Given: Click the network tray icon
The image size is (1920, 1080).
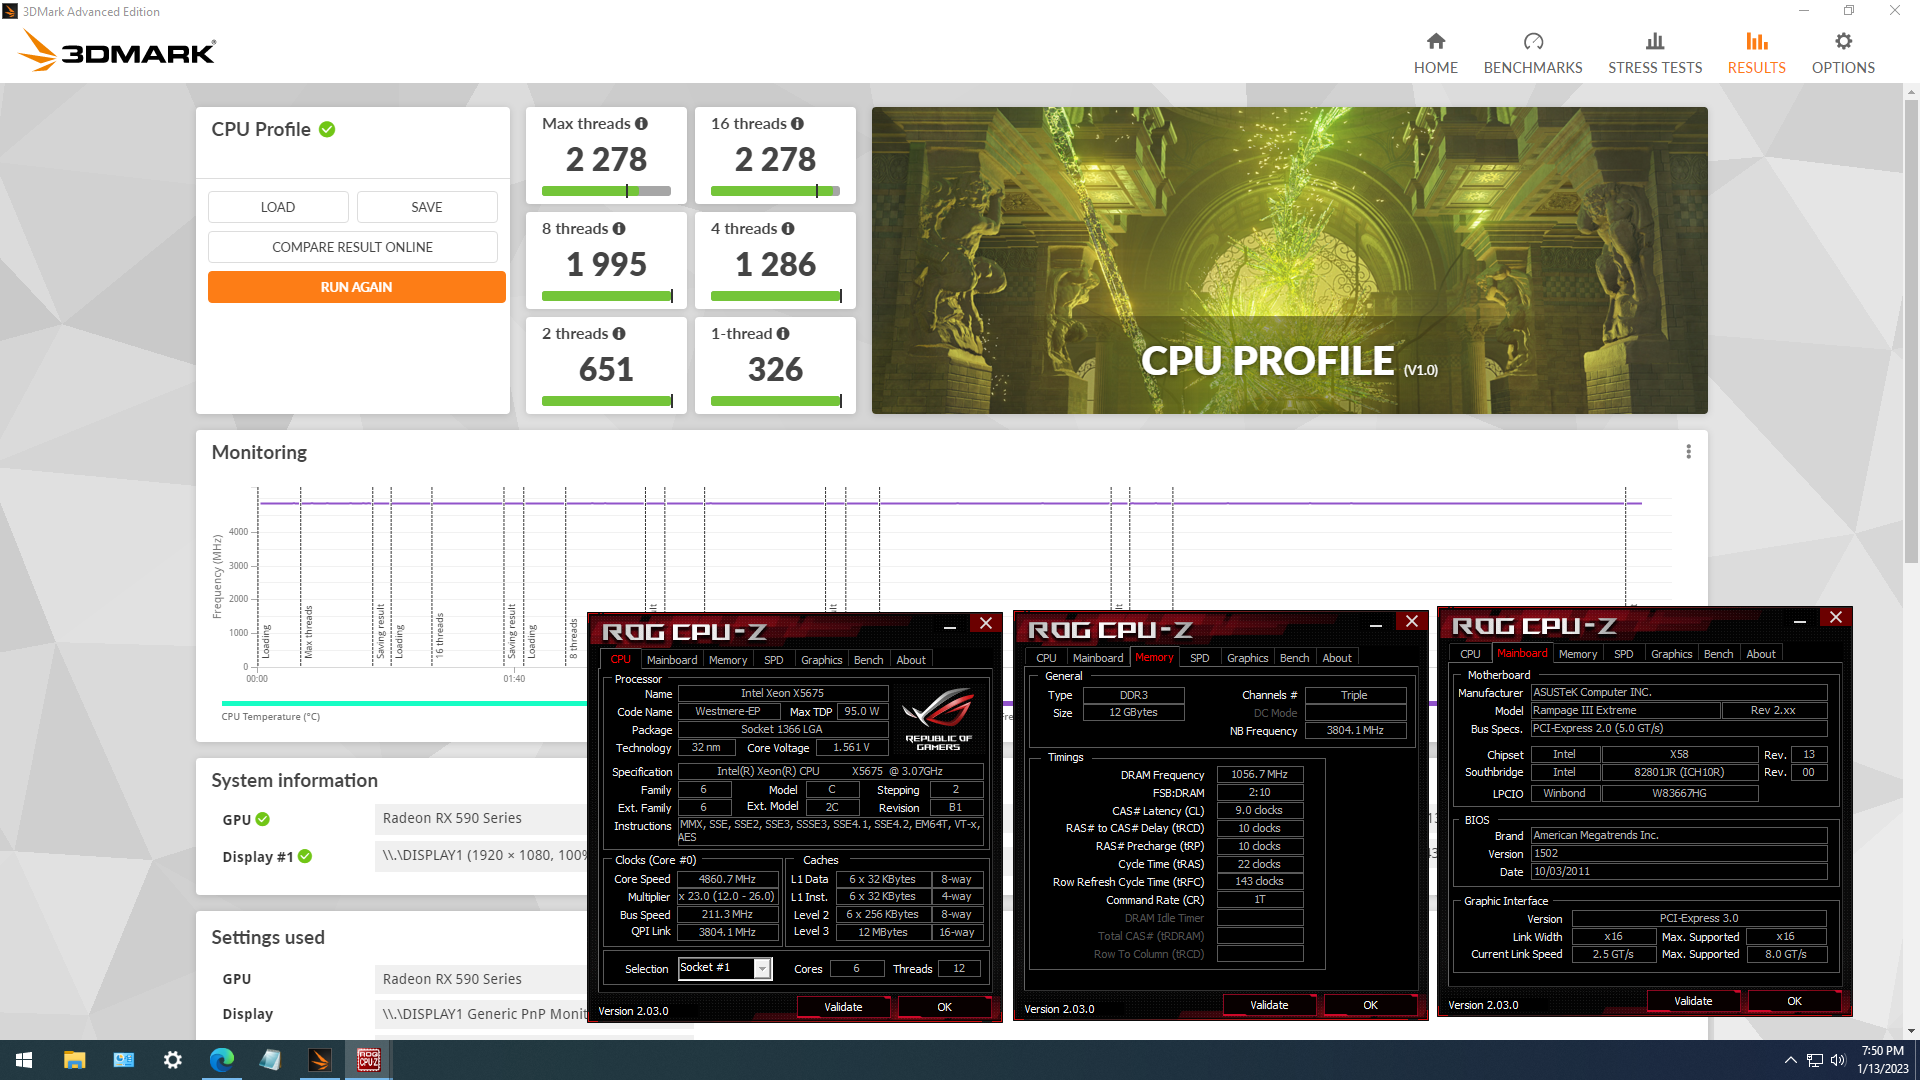Looking at the screenshot, I should coord(1814,1060).
